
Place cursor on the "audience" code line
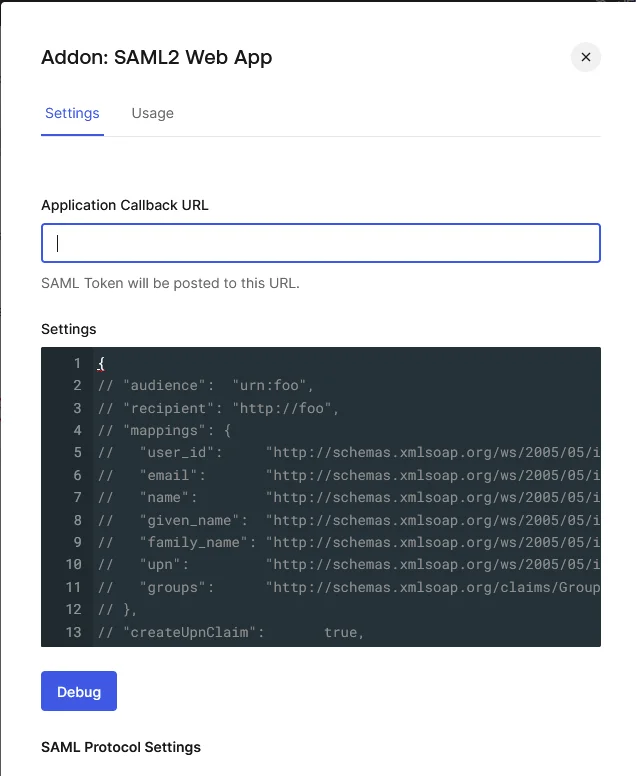click(205, 386)
